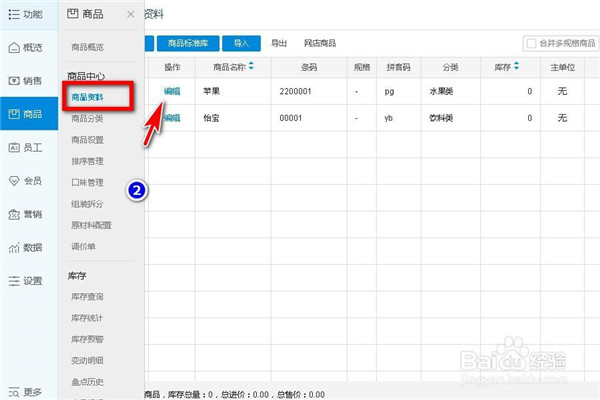
Task: Click the 商品标准库 button
Action: click(187, 44)
